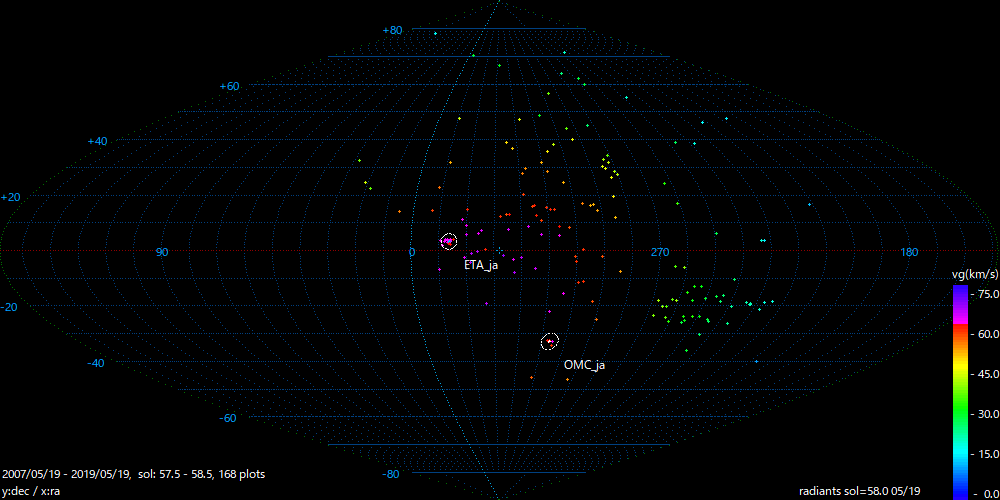This screenshot has height=500, width=1000.
Task: Click the circled ETA radiant marker
Action: click(448, 241)
